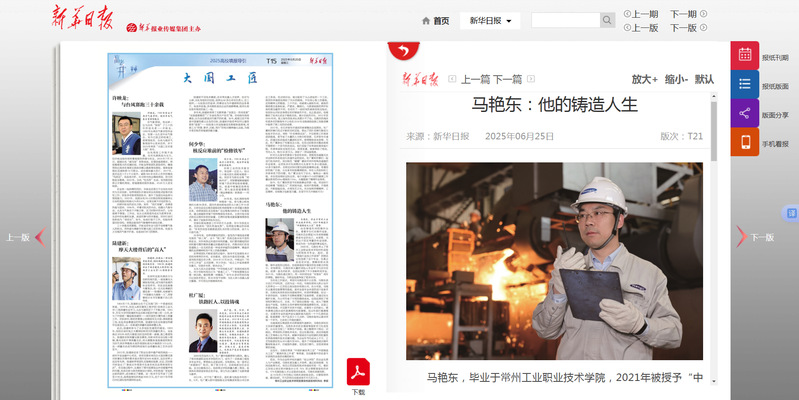
Task: Open the 手机看报 phone icon
Action: pyautogui.click(x=745, y=142)
